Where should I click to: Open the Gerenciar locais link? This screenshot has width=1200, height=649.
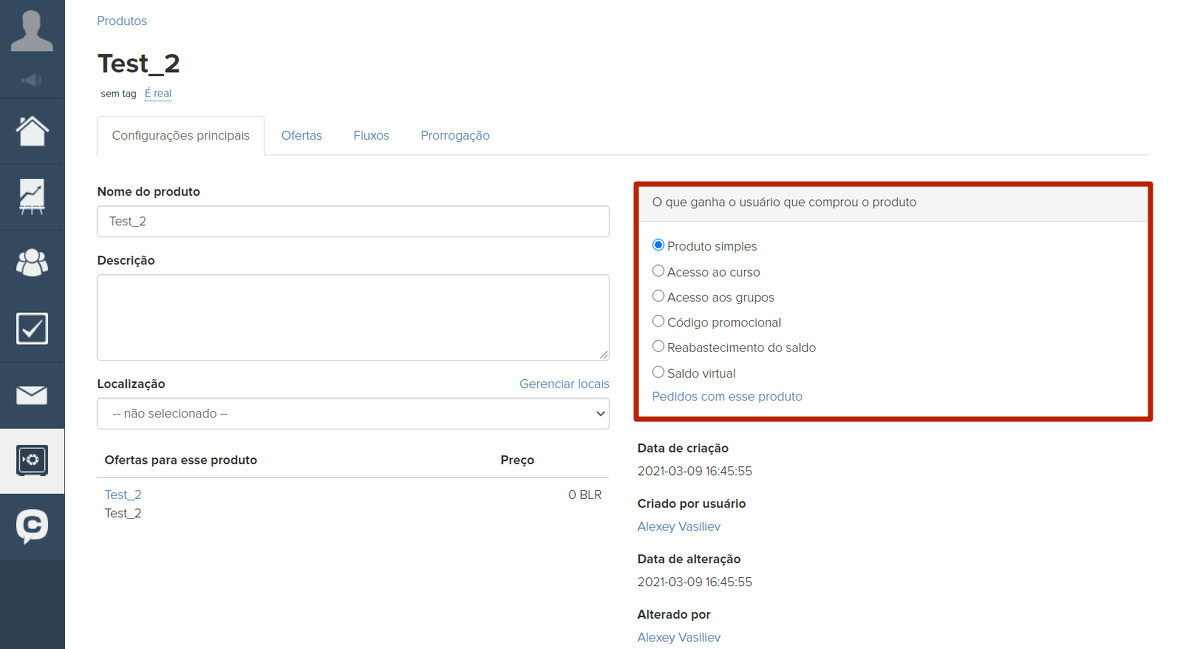tap(564, 384)
